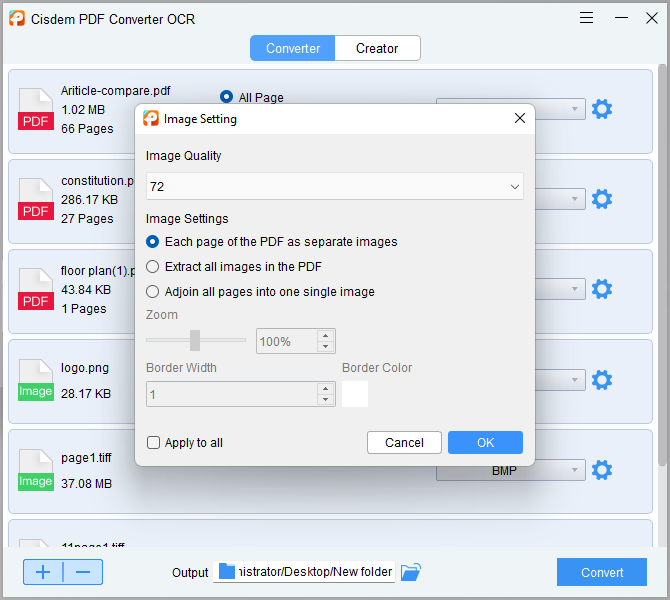Image resolution: width=670 pixels, height=600 pixels.
Task: Browse for the output folder with the open-folder icon
Action: [x=411, y=572]
